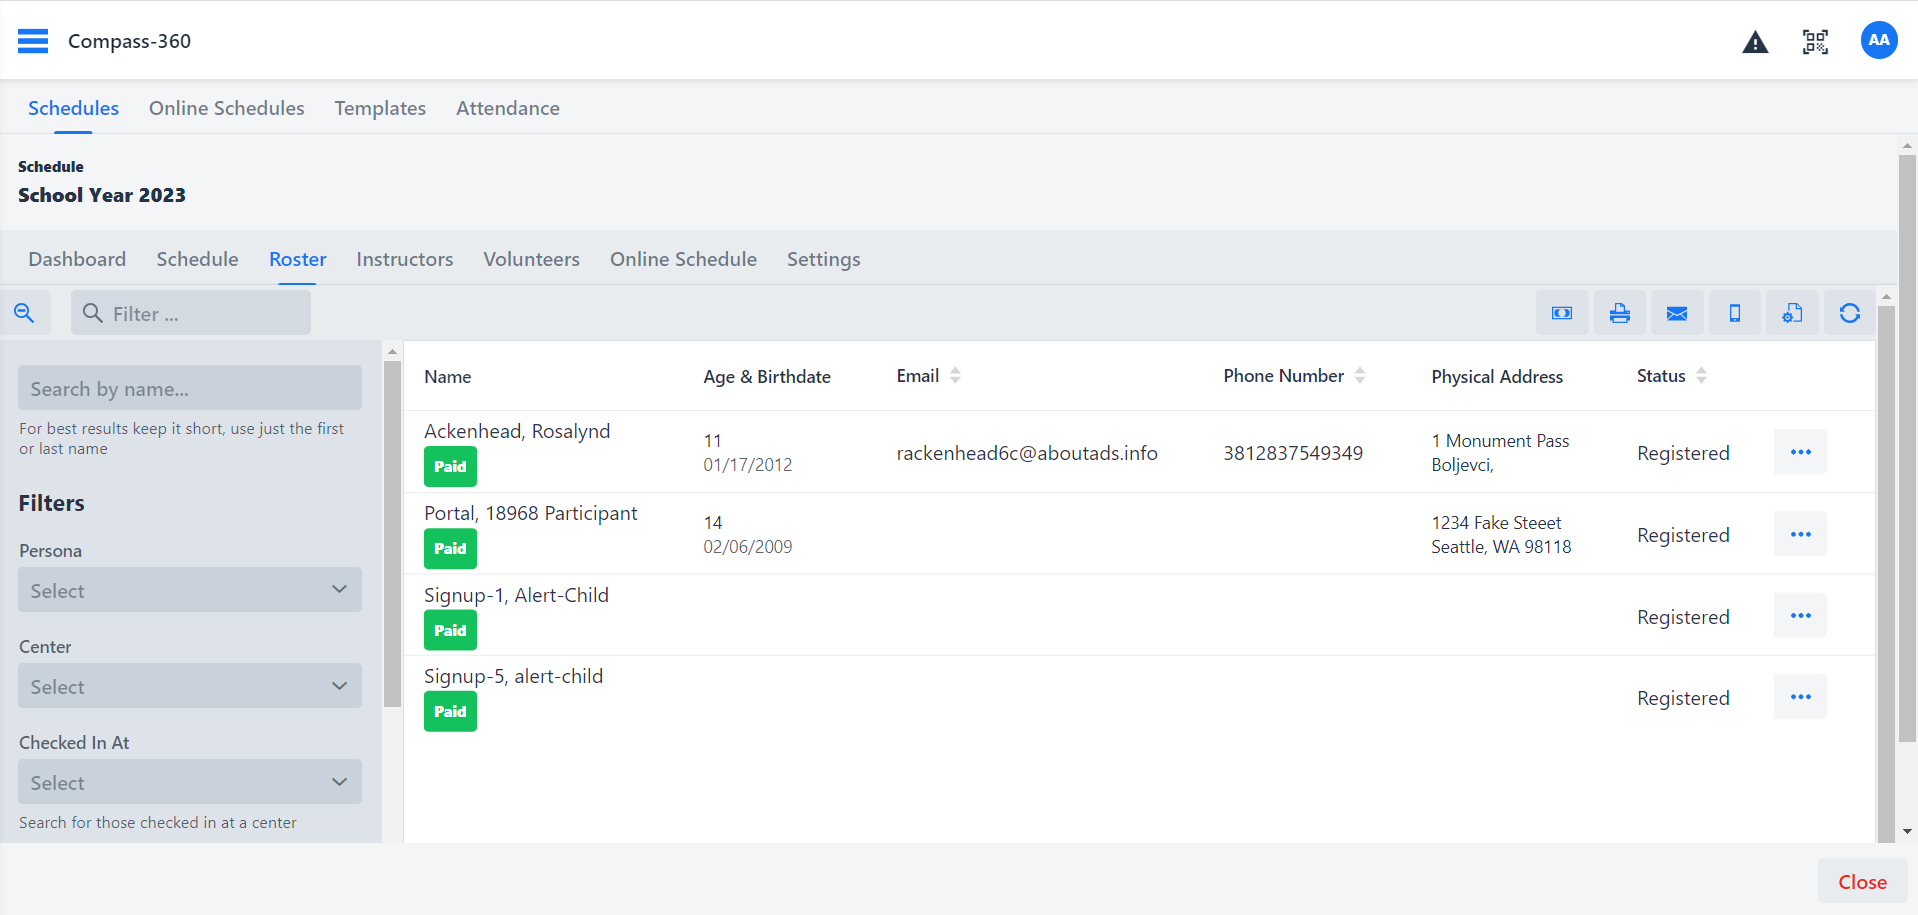Click the Search by name field
The height and width of the screenshot is (915, 1918).
pos(190,388)
